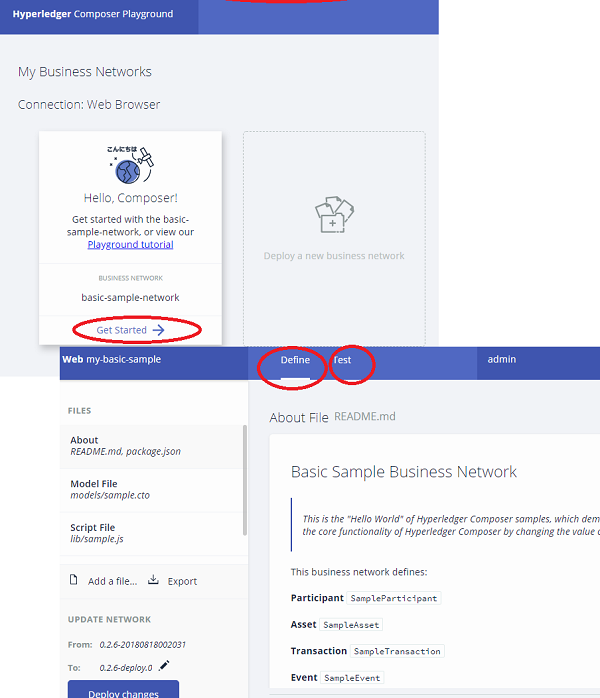
Task: Click the Export download icon
Action: 153,580
